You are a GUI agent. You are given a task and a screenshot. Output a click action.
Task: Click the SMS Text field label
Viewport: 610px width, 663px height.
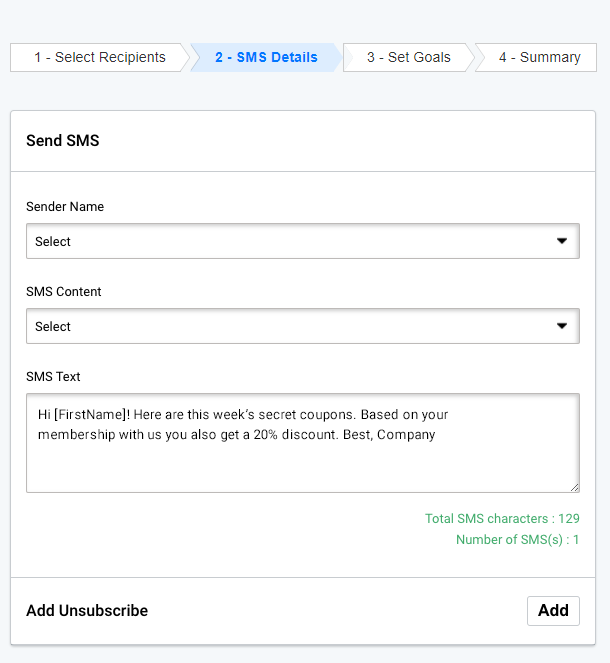point(53,377)
